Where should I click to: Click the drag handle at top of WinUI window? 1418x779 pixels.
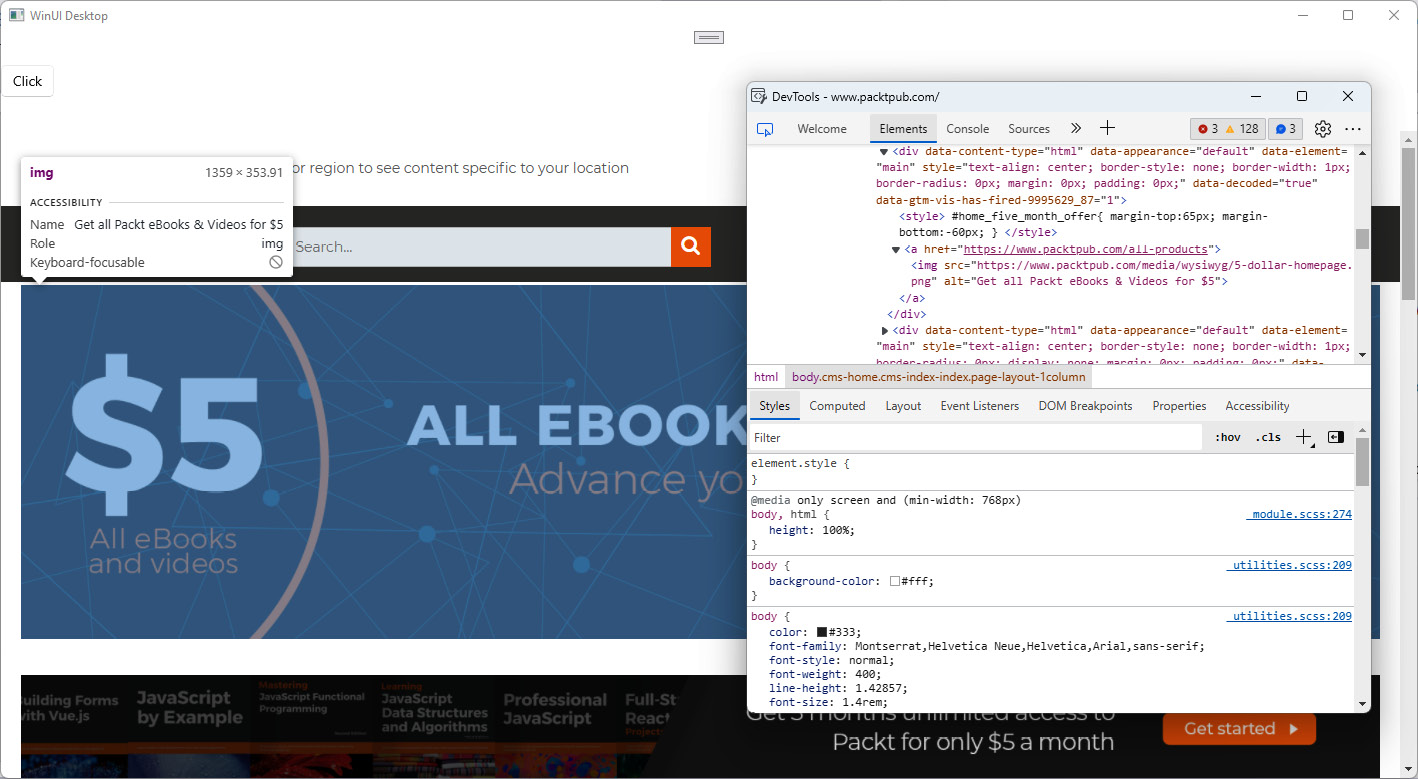(709, 37)
